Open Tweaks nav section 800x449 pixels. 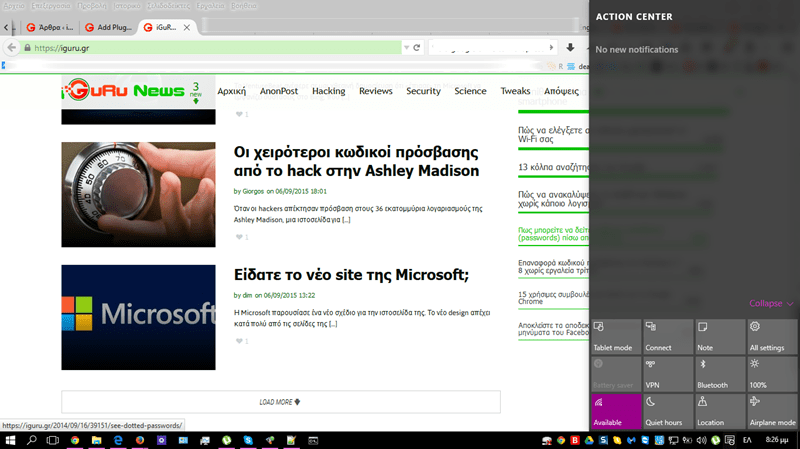tap(515, 91)
